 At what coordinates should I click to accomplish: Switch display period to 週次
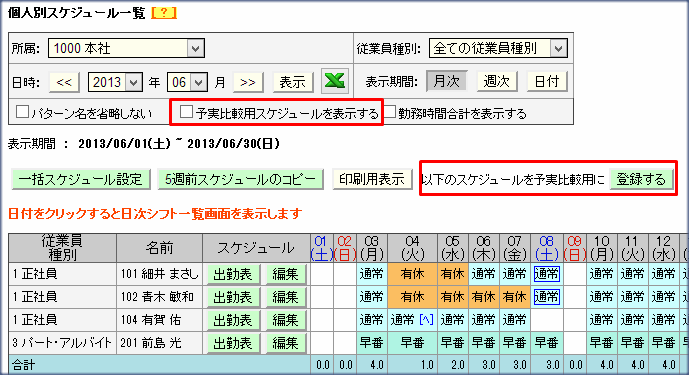point(497,81)
